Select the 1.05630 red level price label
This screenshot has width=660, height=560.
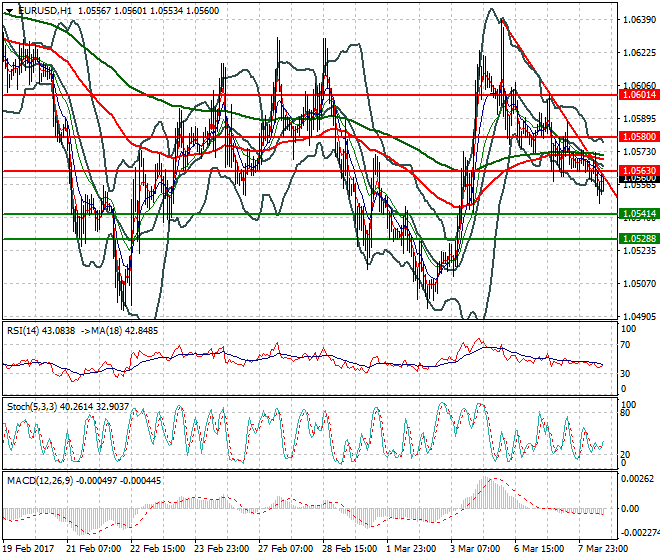639,171
